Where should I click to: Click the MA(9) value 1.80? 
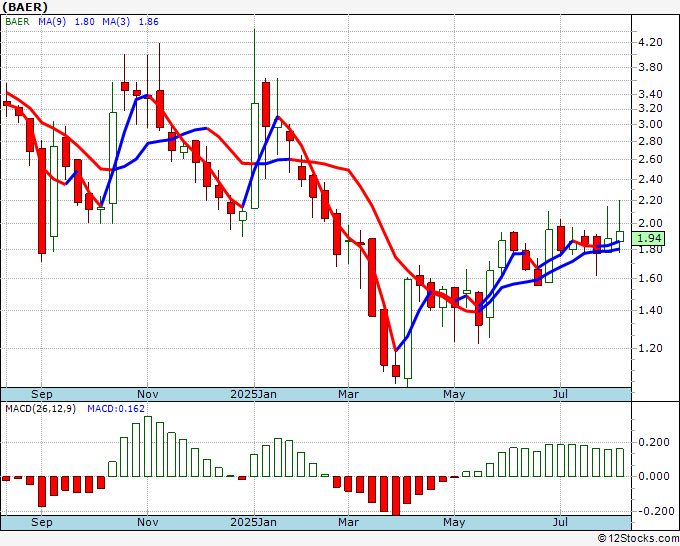click(85, 22)
